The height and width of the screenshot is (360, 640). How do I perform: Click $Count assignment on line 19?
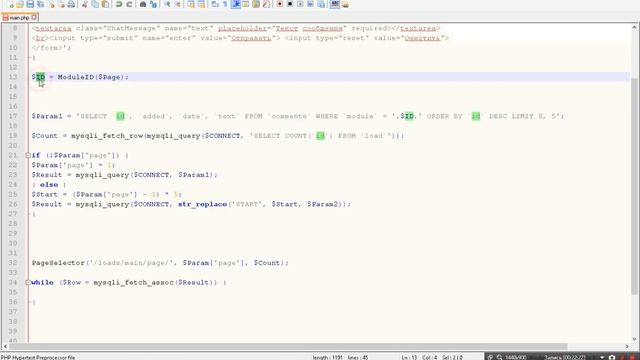pos(218,136)
